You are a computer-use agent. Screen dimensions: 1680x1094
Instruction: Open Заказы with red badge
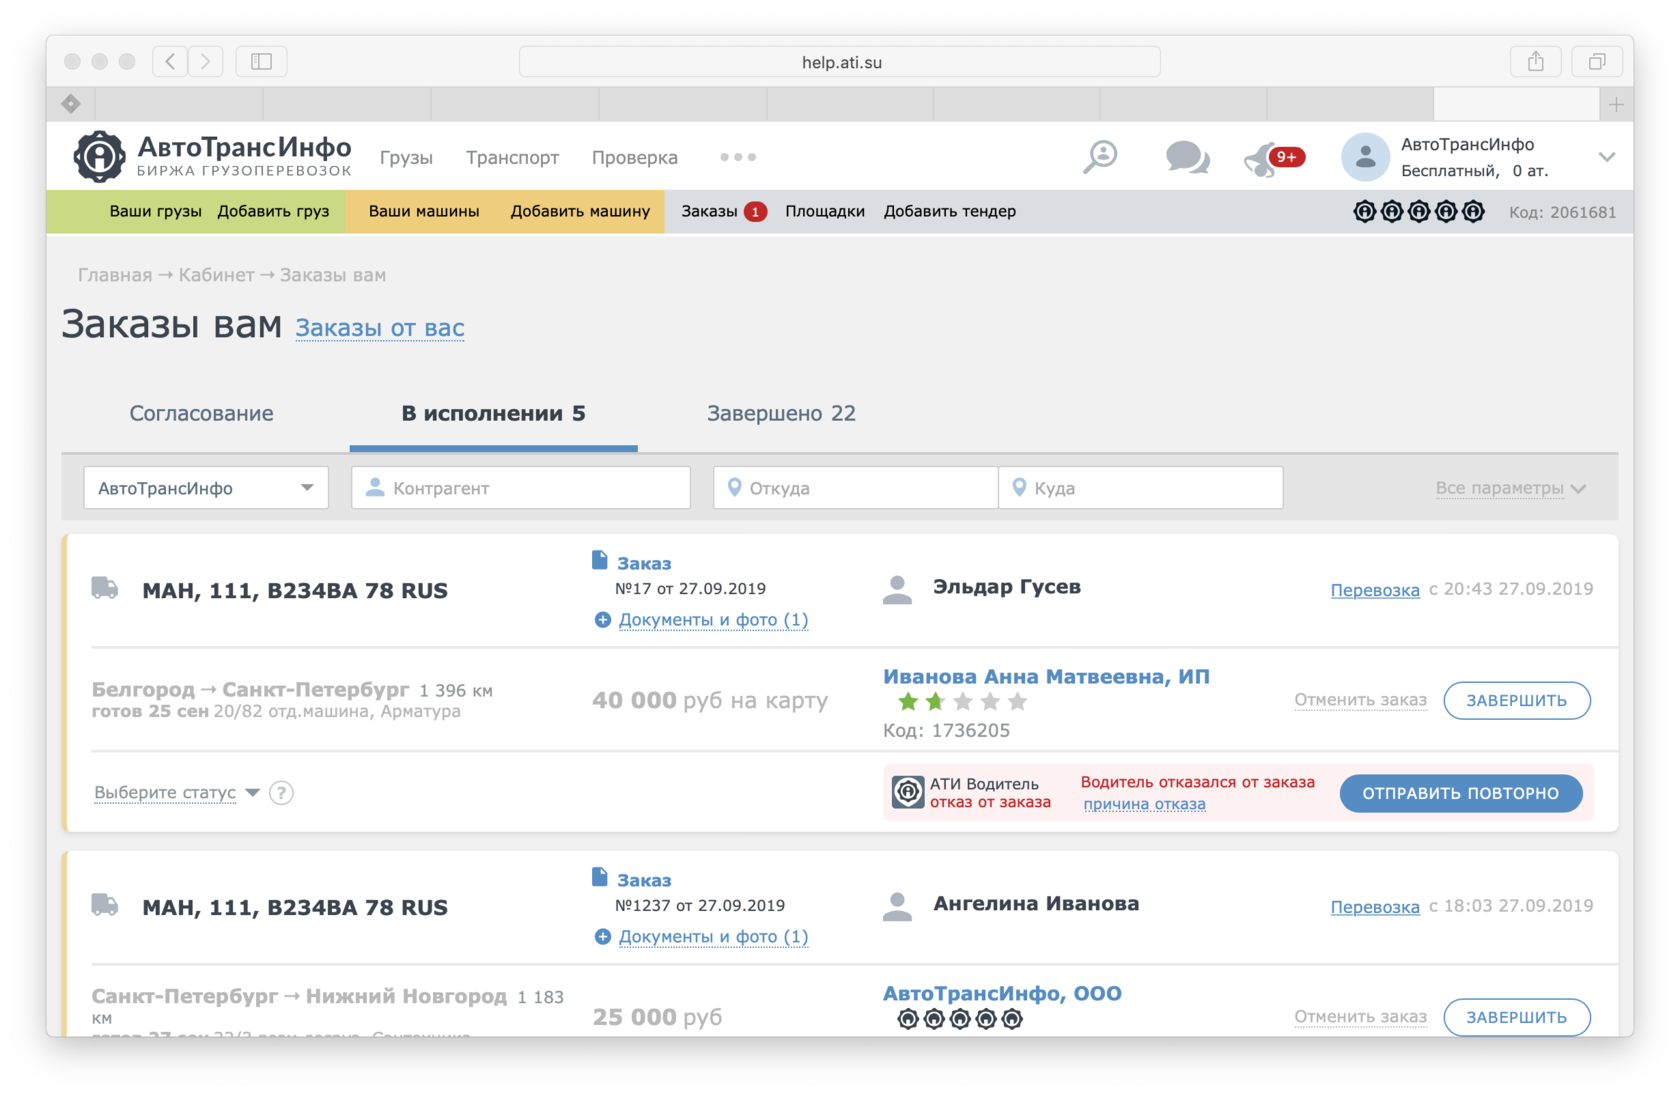coord(724,211)
